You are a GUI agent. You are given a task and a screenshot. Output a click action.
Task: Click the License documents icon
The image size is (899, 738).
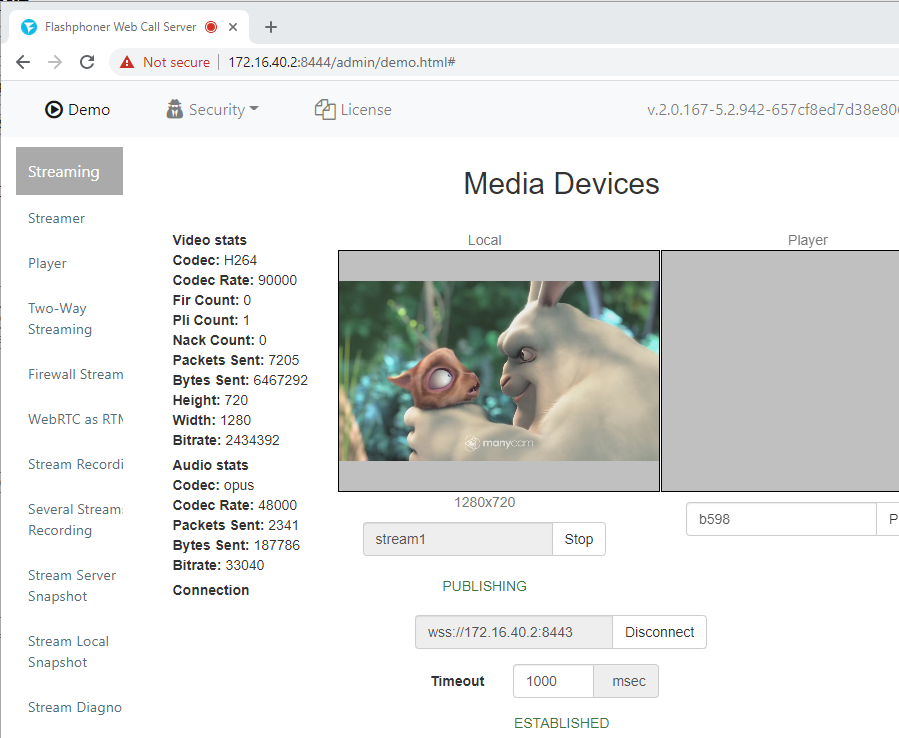pyautogui.click(x=325, y=110)
